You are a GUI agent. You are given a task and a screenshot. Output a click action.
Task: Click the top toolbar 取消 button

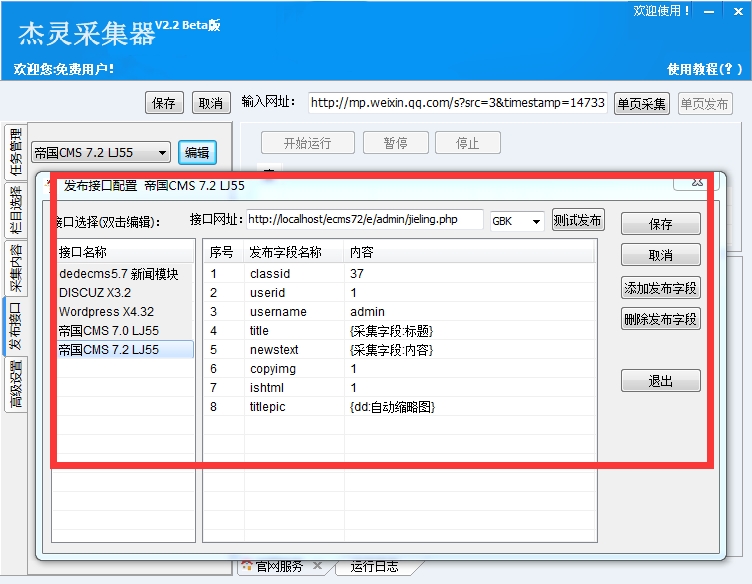211,103
